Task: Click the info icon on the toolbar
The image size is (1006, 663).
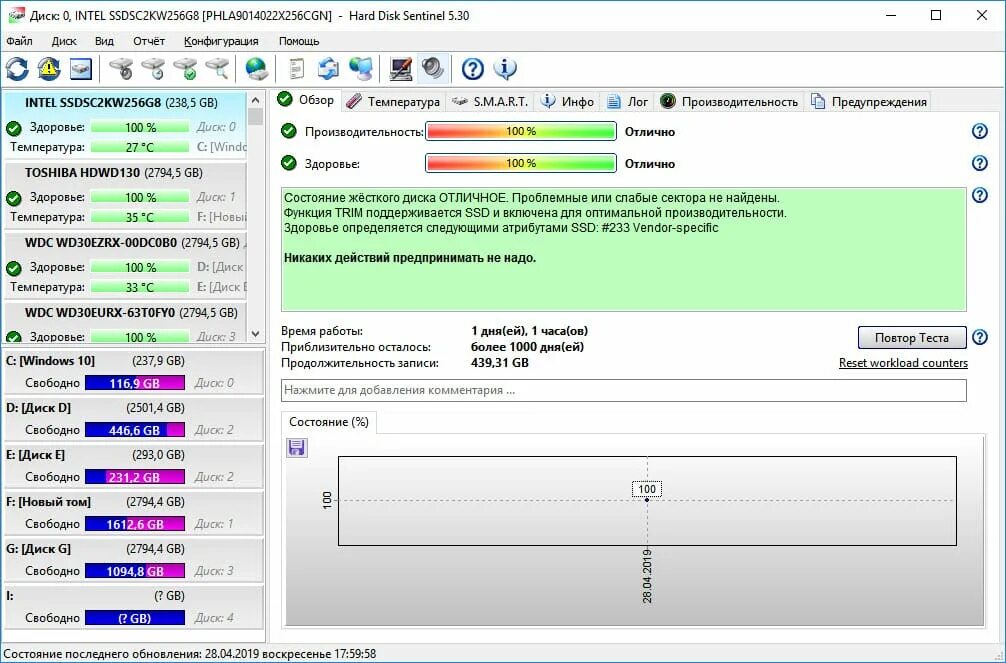Action: 504,69
